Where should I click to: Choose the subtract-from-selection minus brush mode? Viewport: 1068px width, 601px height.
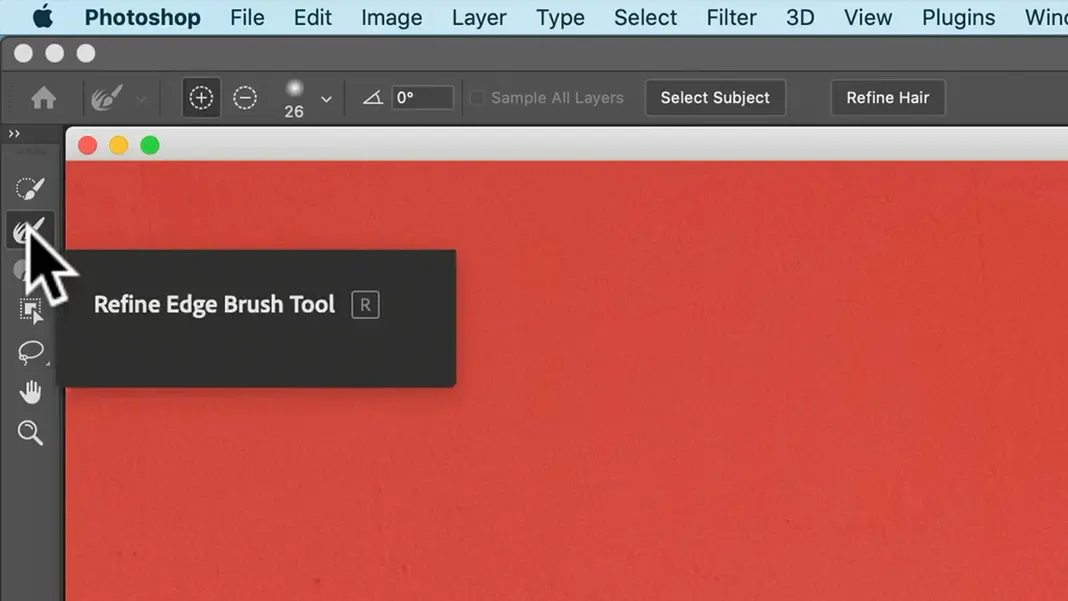click(x=245, y=98)
